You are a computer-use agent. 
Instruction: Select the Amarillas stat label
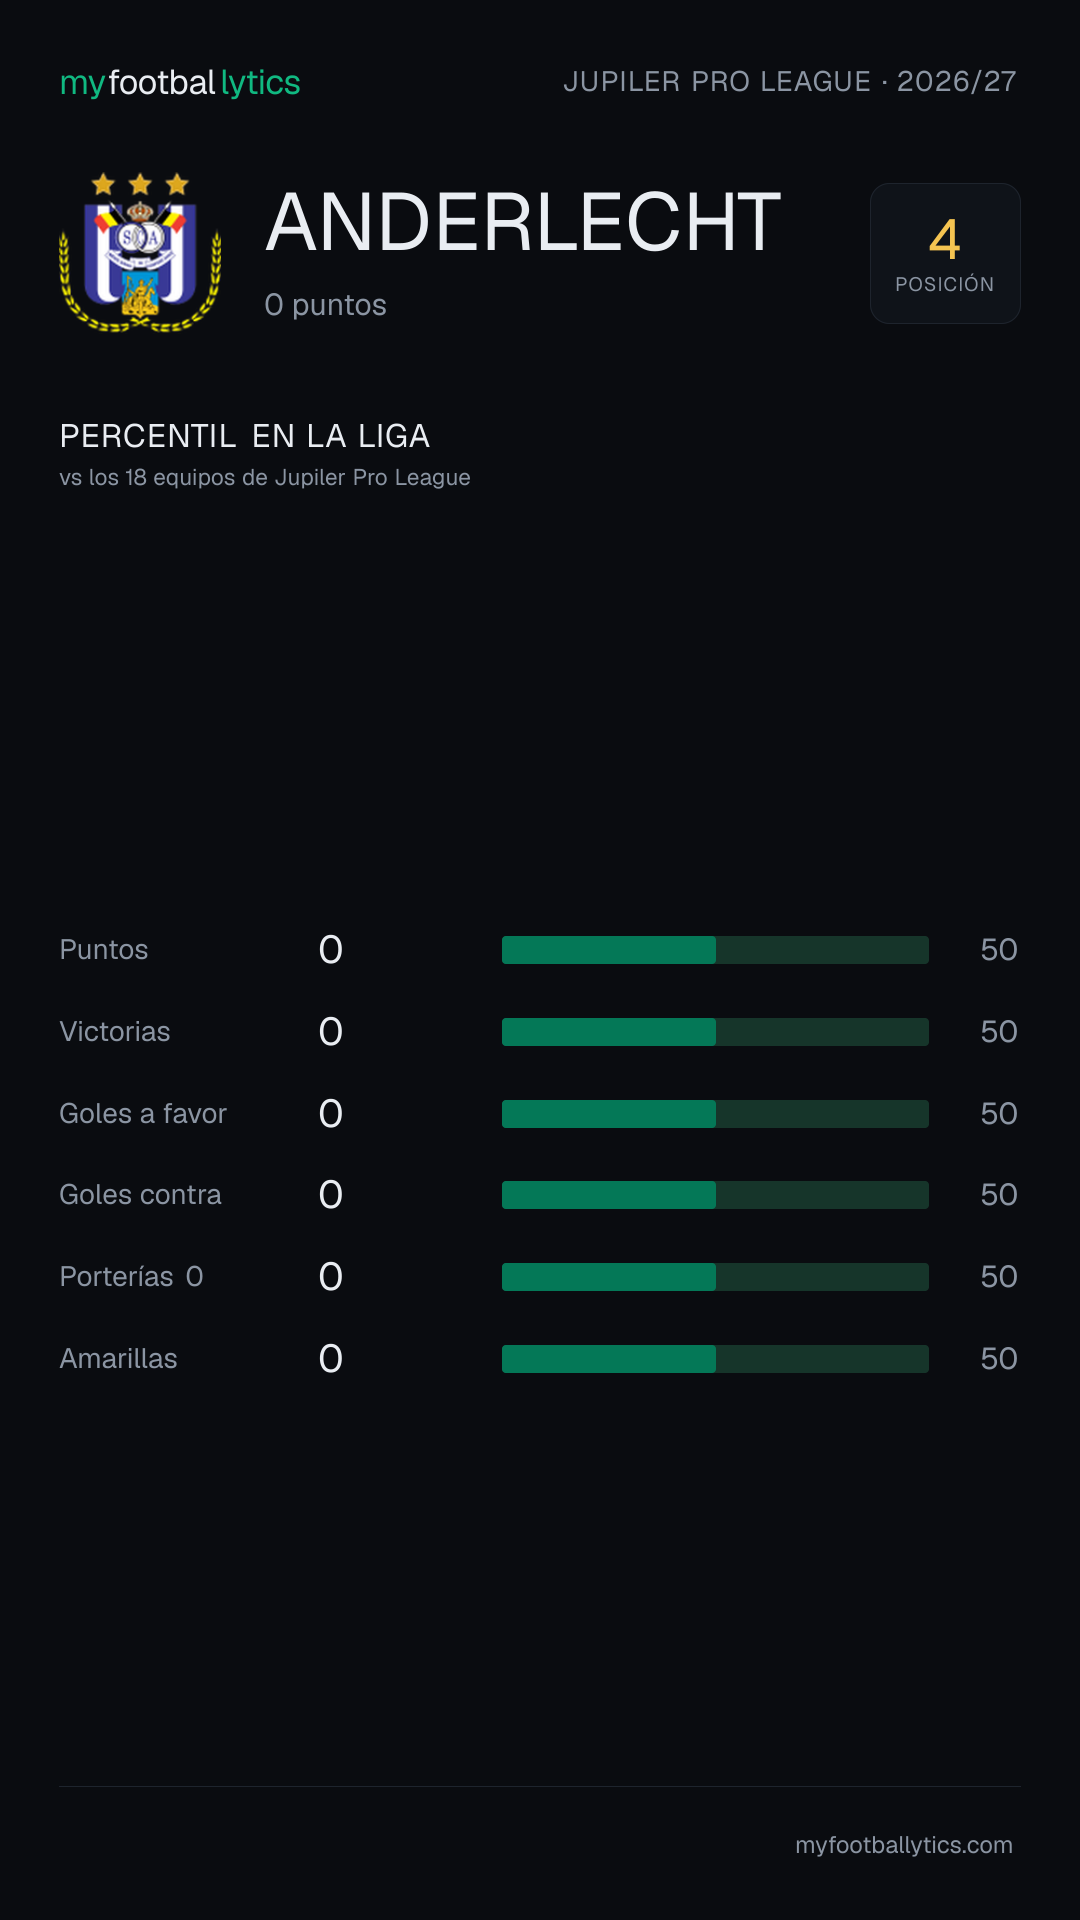(x=118, y=1359)
